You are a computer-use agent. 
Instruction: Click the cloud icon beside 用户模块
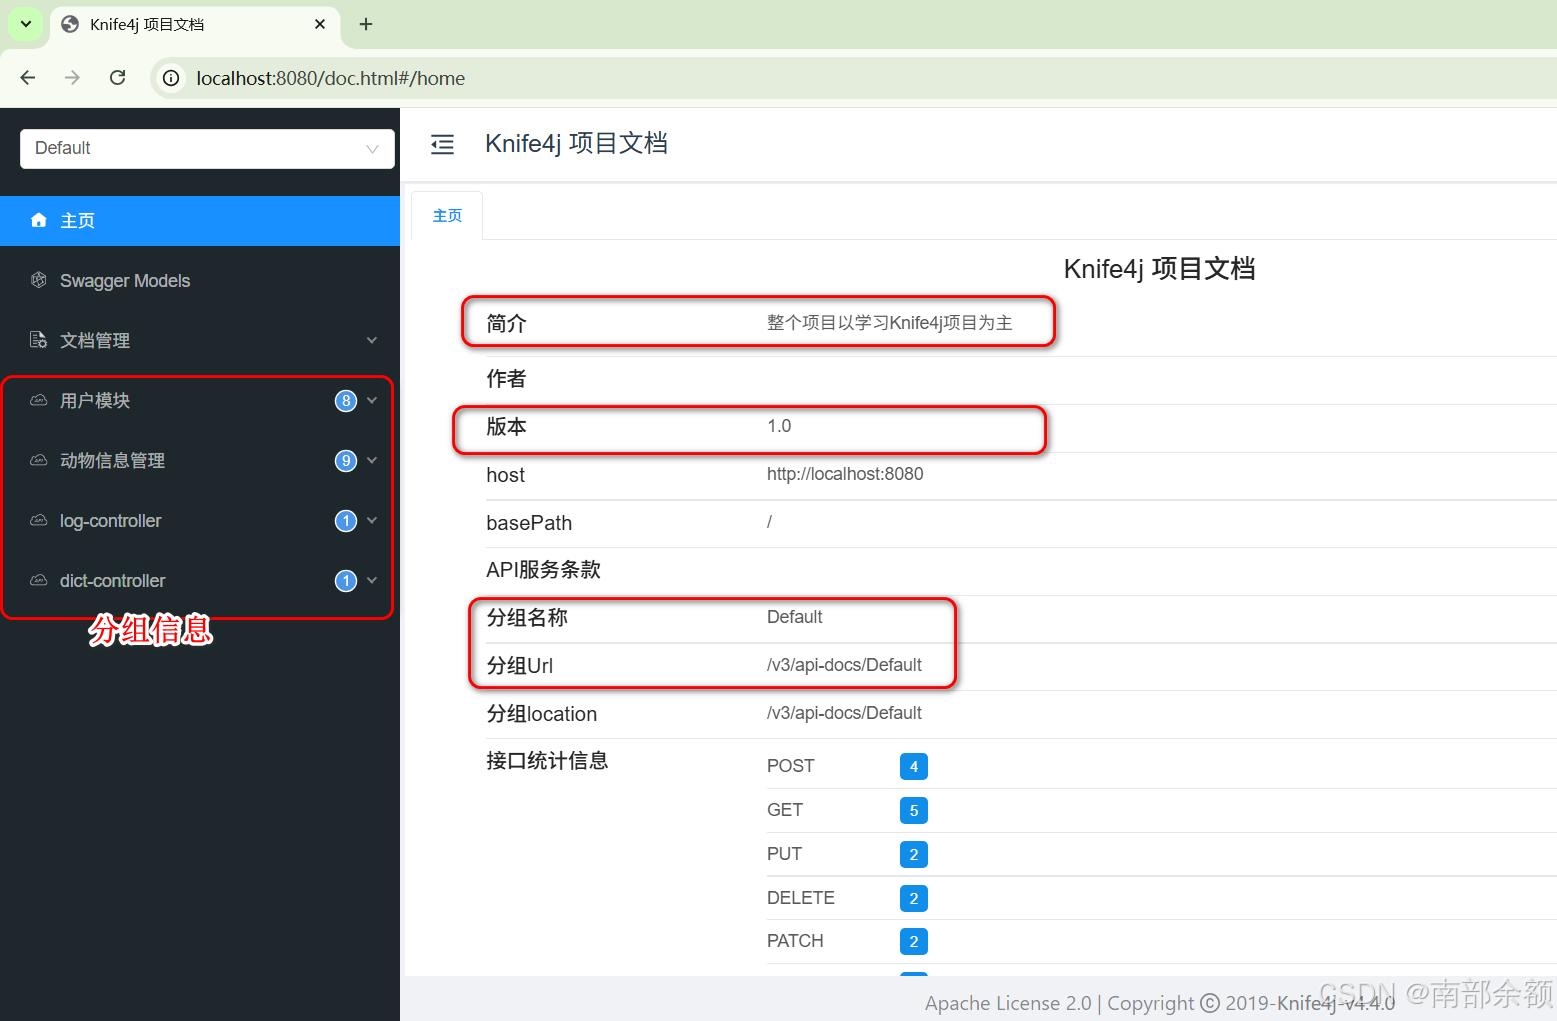[x=39, y=400]
